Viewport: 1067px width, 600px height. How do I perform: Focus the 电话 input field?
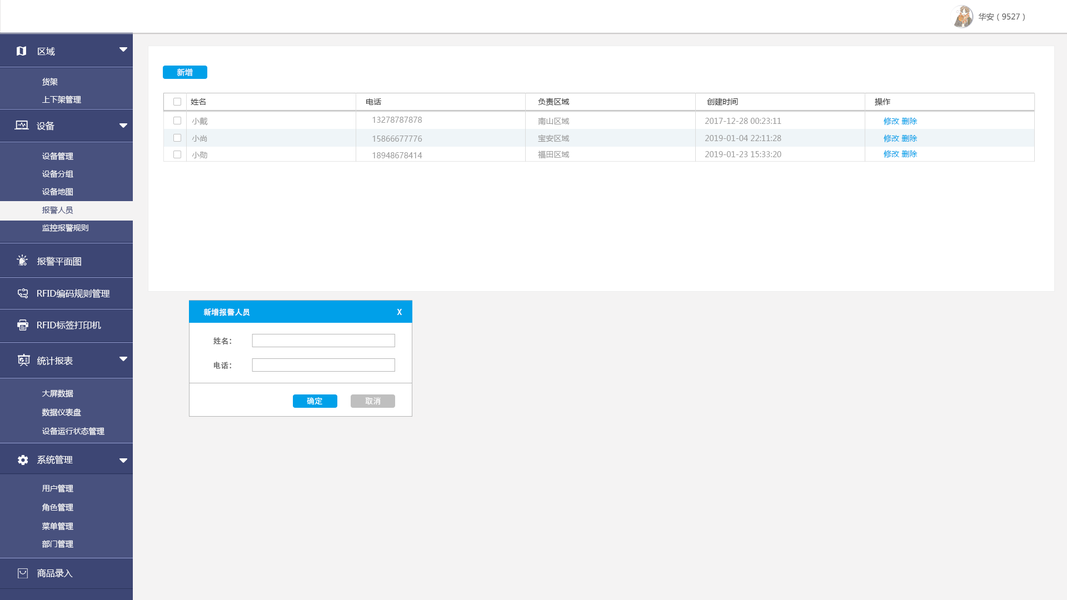tap(323, 365)
